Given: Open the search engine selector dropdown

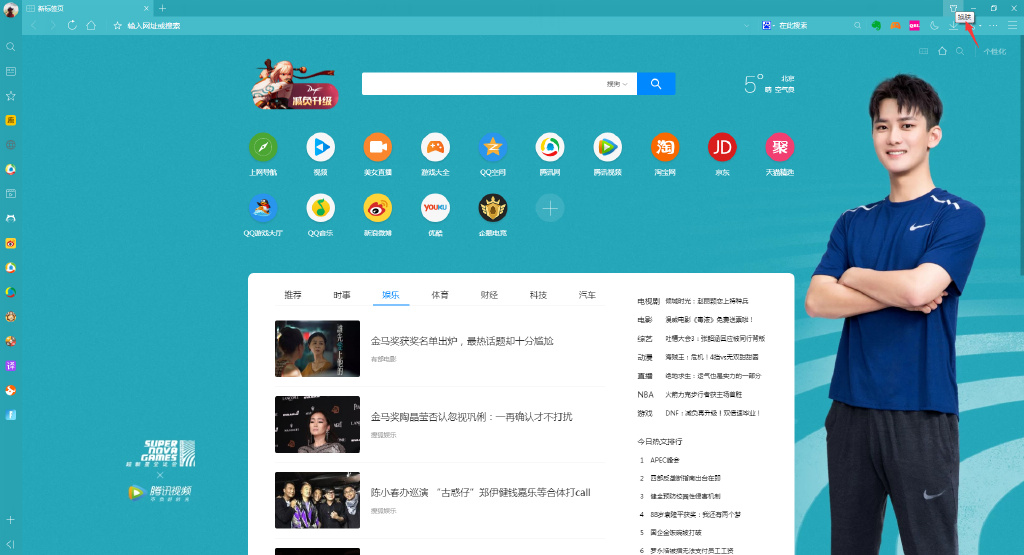Looking at the screenshot, I should pyautogui.click(x=767, y=25).
